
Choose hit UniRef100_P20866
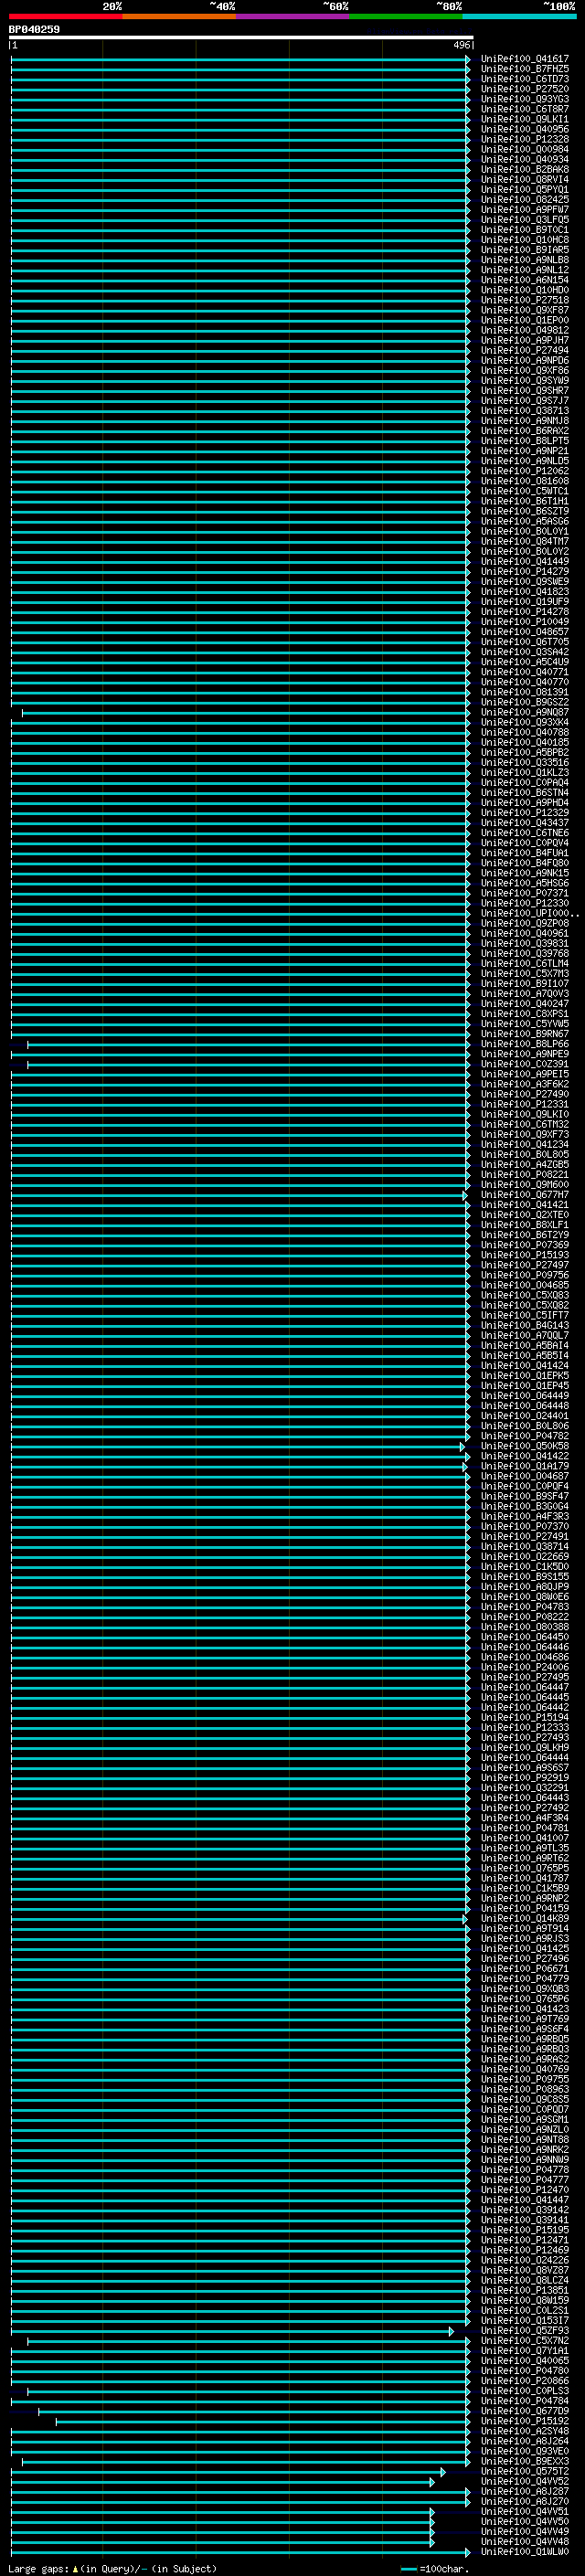pyautogui.click(x=525, y=2381)
